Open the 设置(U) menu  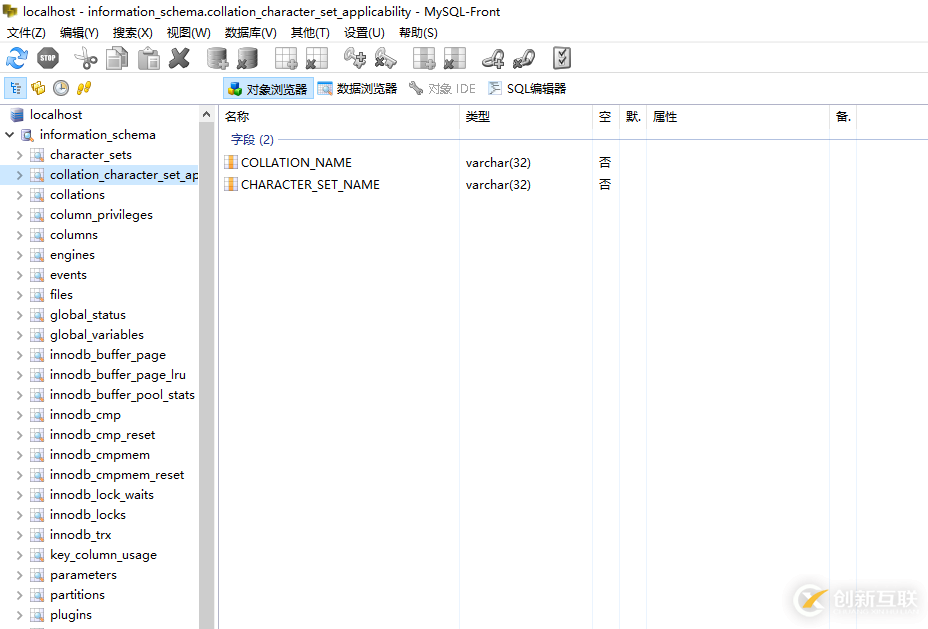click(364, 33)
